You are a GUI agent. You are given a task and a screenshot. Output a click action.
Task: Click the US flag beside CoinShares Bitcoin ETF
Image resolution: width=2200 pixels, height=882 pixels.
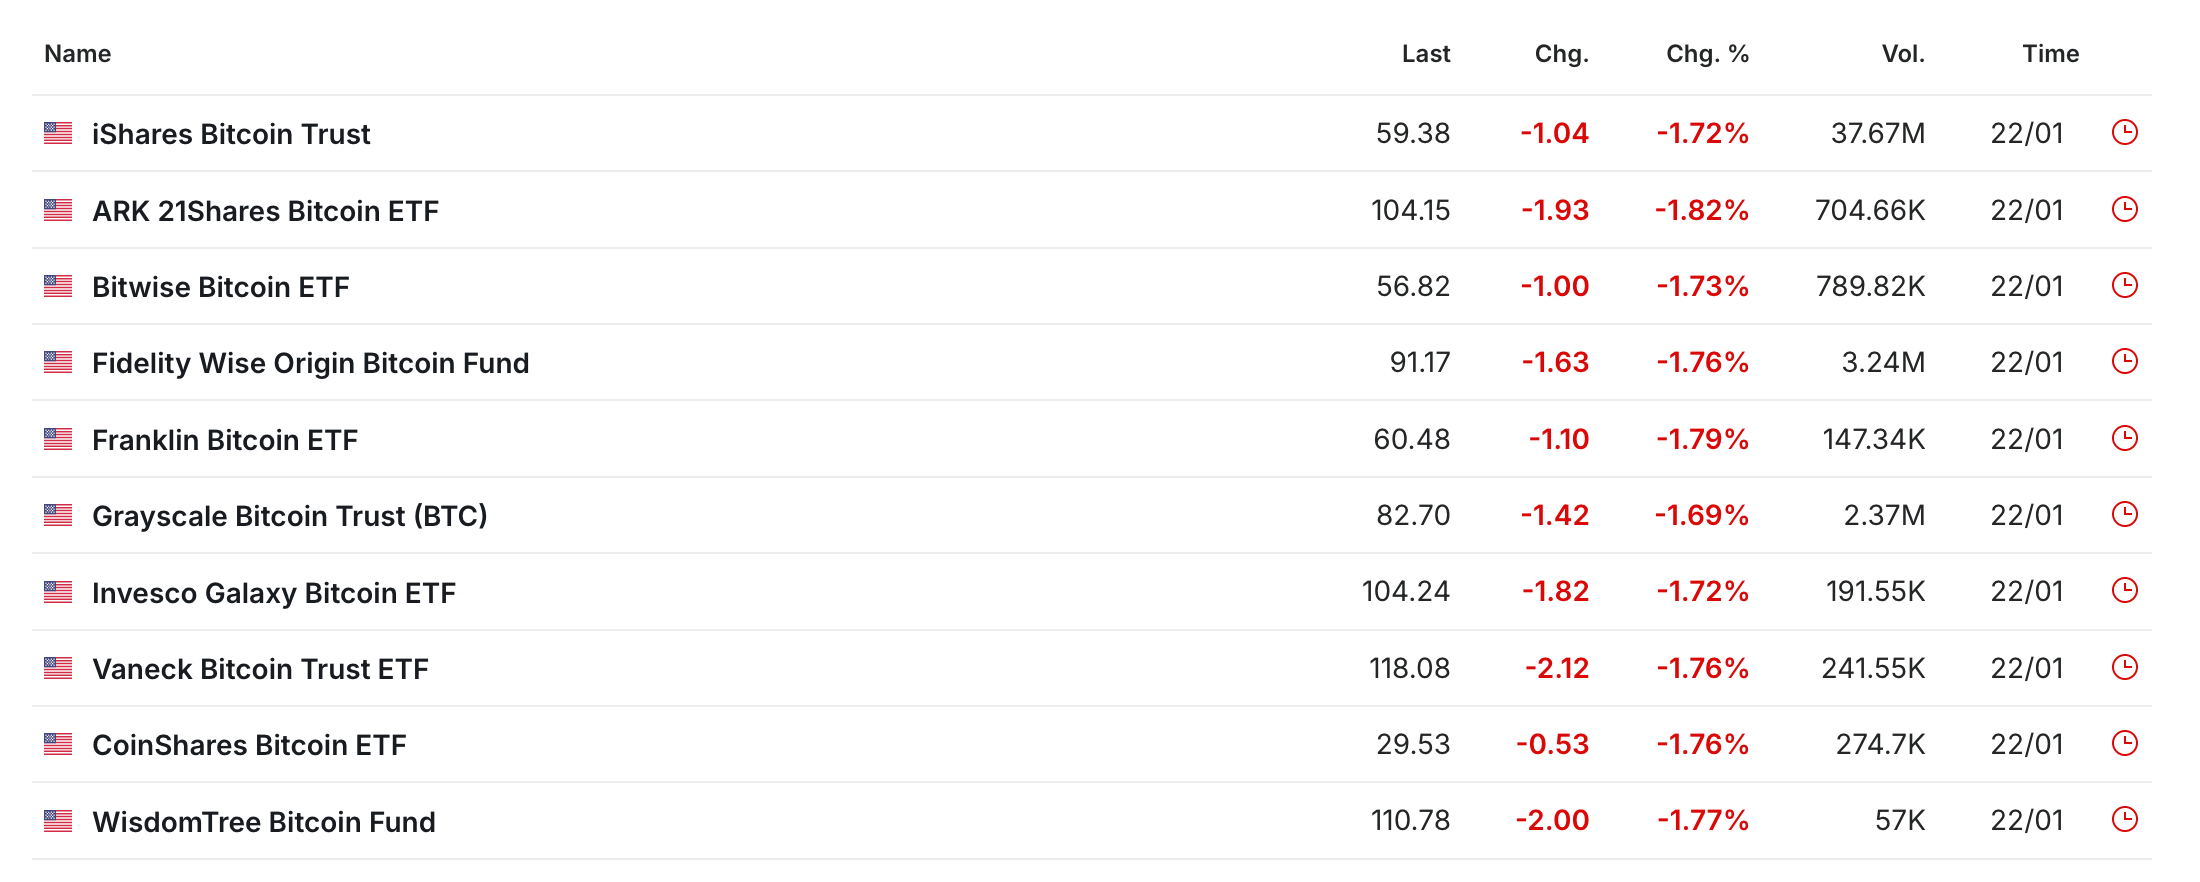tap(58, 744)
